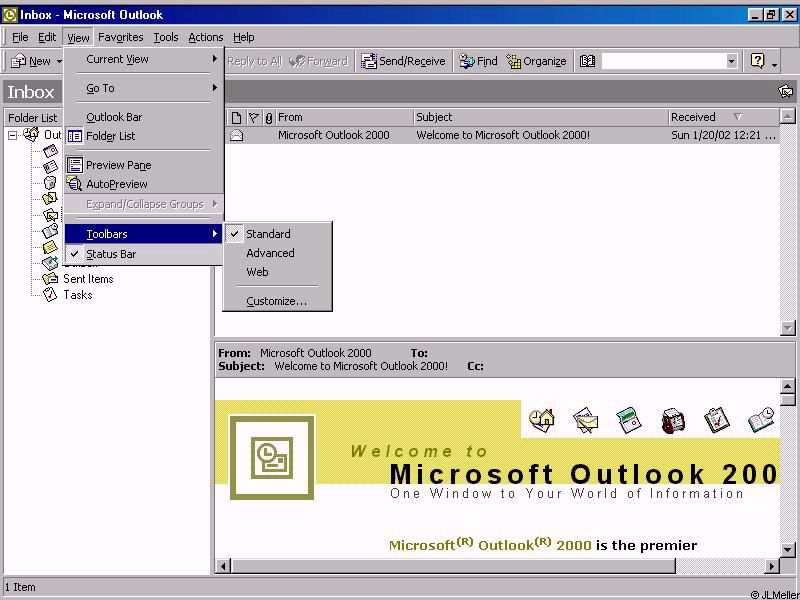Screen dimensions: 800x600
Task: Uncheck the Status Bar option
Action: point(144,254)
